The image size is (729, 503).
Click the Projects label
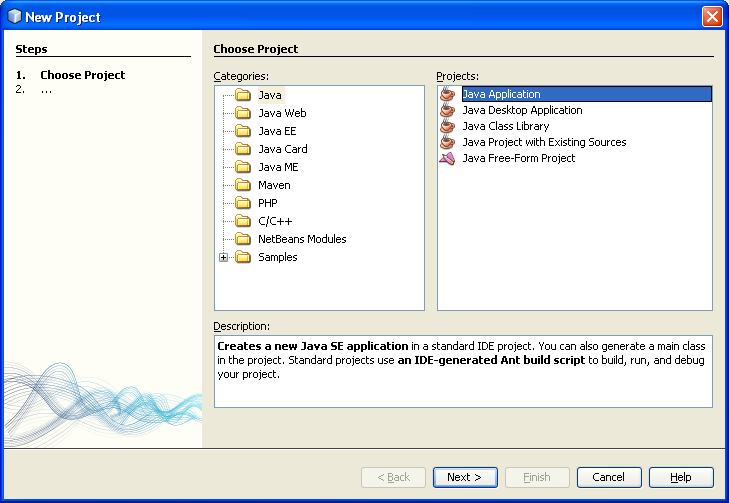(457, 76)
